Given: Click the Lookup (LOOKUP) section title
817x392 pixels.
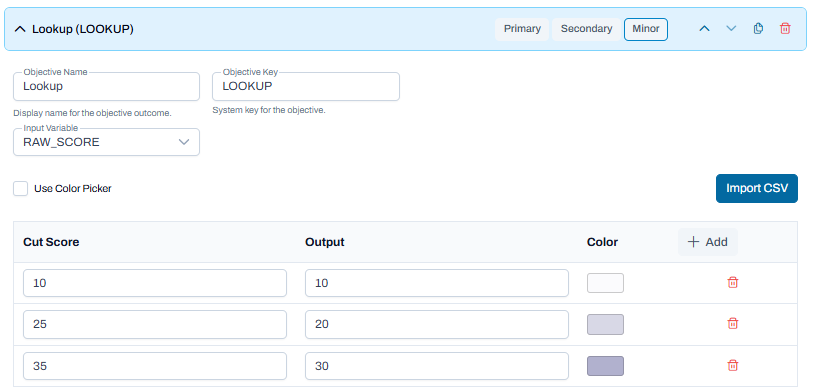Looking at the screenshot, I should [x=83, y=29].
